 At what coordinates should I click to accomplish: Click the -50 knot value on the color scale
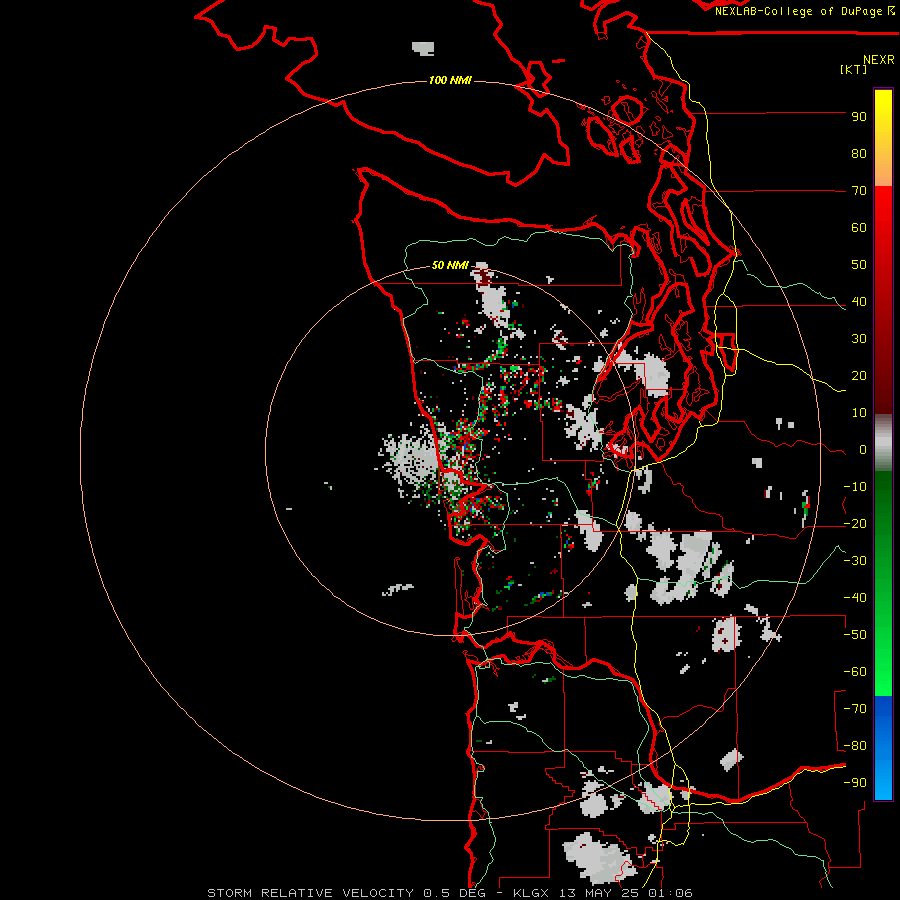(x=855, y=635)
